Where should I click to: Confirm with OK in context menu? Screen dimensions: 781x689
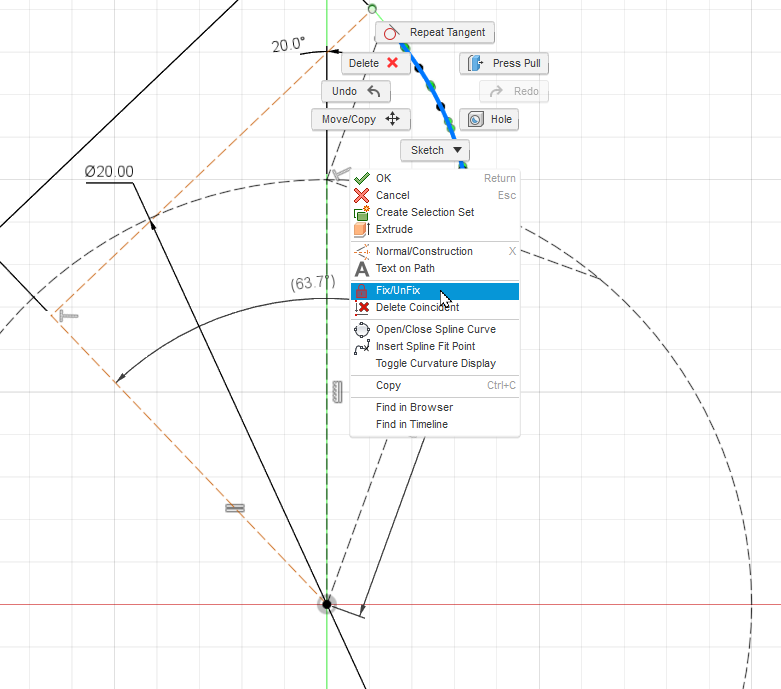pyautogui.click(x=384, y=178)
